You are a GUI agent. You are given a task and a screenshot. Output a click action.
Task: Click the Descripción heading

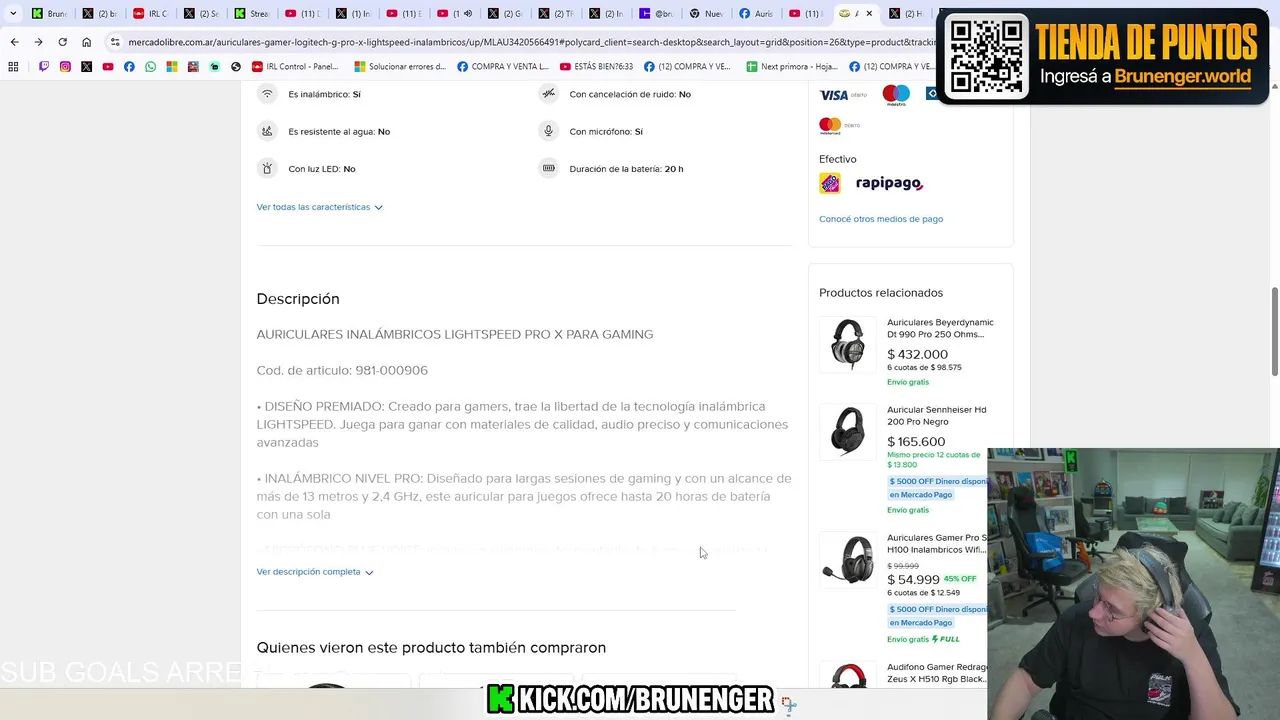[x=298, y=299]
